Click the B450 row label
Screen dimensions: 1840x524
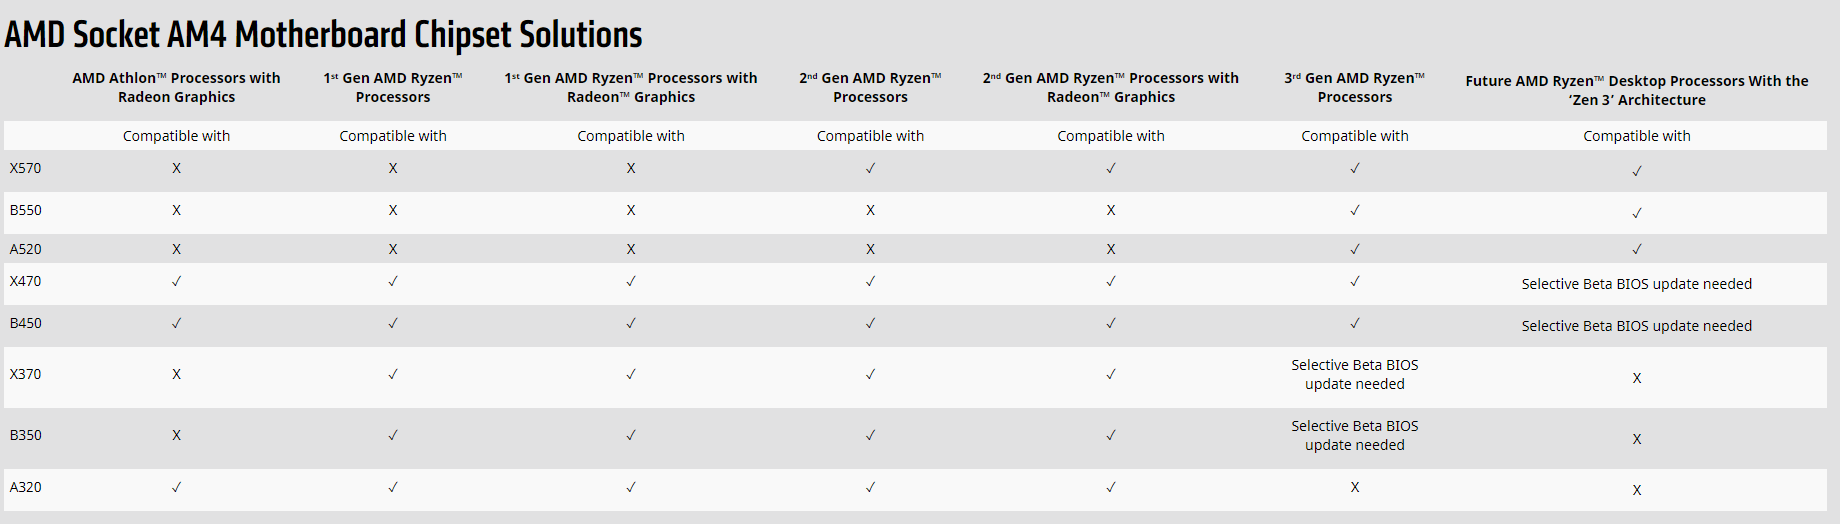[x=26, y=323]
